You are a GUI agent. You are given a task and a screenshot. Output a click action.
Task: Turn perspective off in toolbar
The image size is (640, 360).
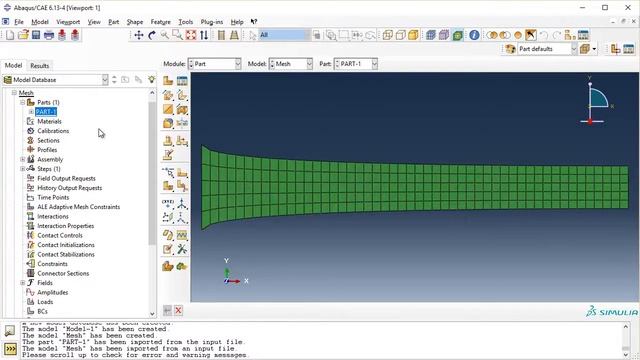pyautogui.click(x=221, y=35)
